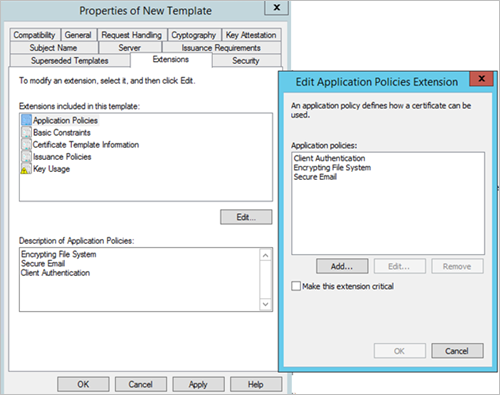
Task: Select the Extensions tab
Action: [171, 60]
